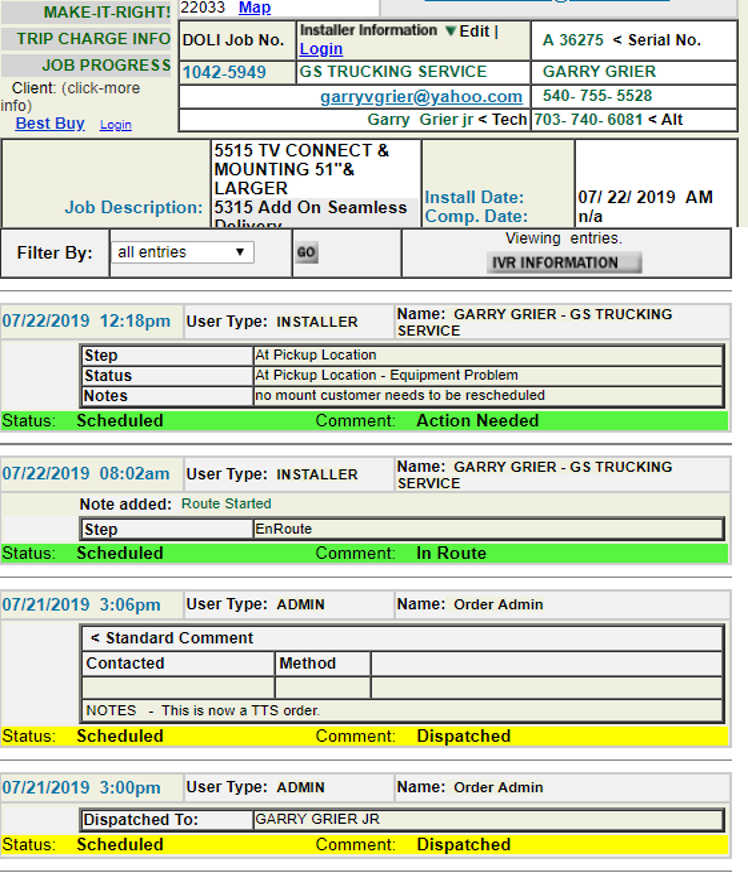
Task: Click the Client (click-more info) text
Action: tap(70, 96)
